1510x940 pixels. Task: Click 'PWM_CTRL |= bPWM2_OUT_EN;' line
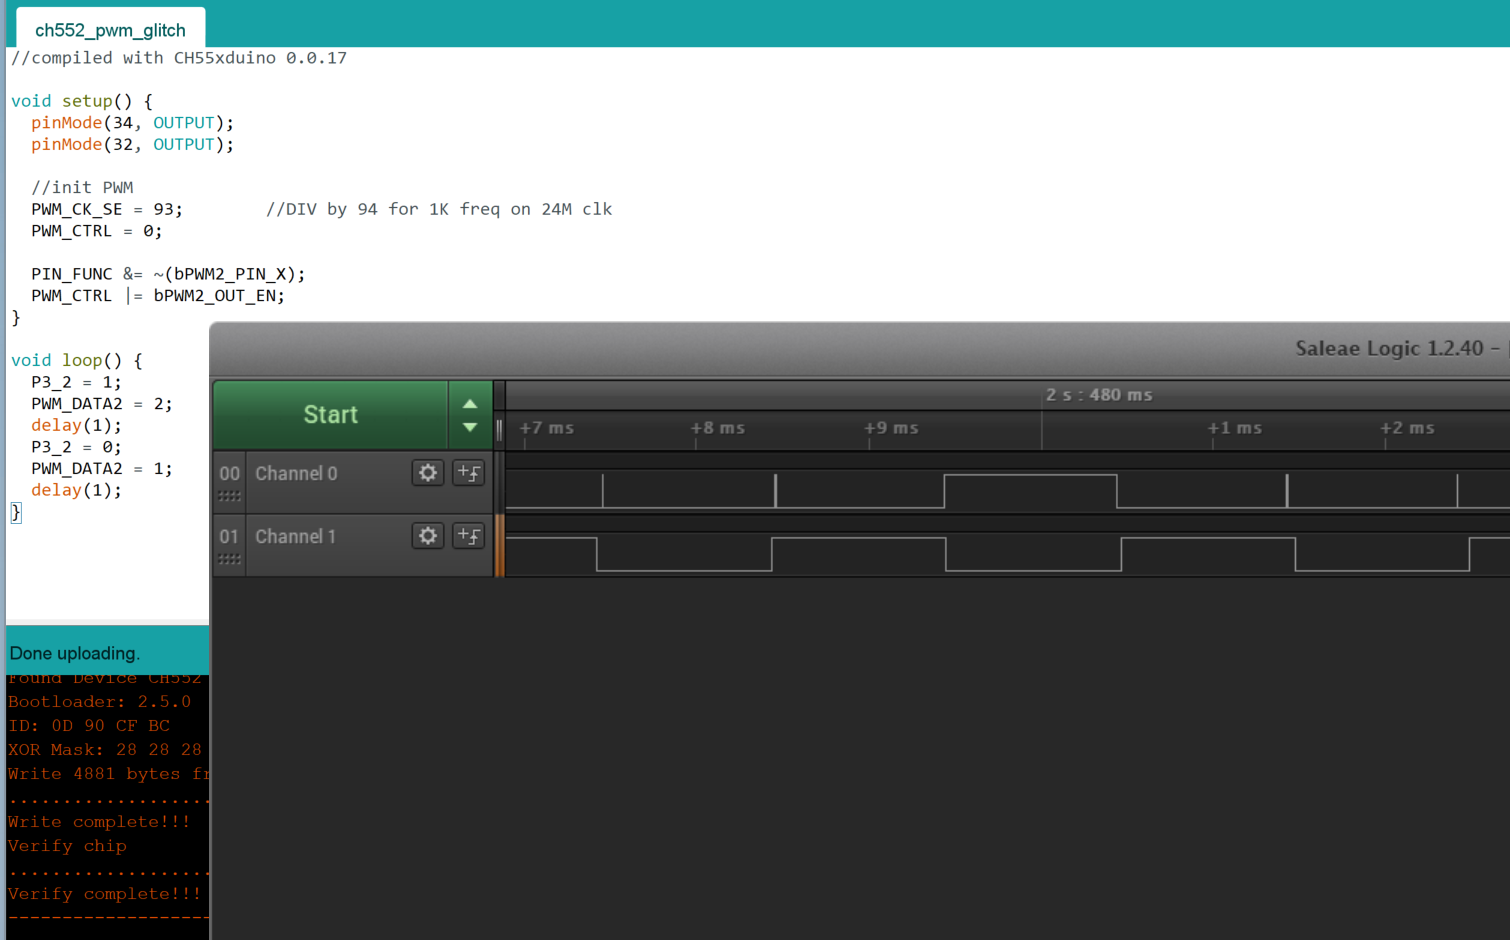point(158,296)
